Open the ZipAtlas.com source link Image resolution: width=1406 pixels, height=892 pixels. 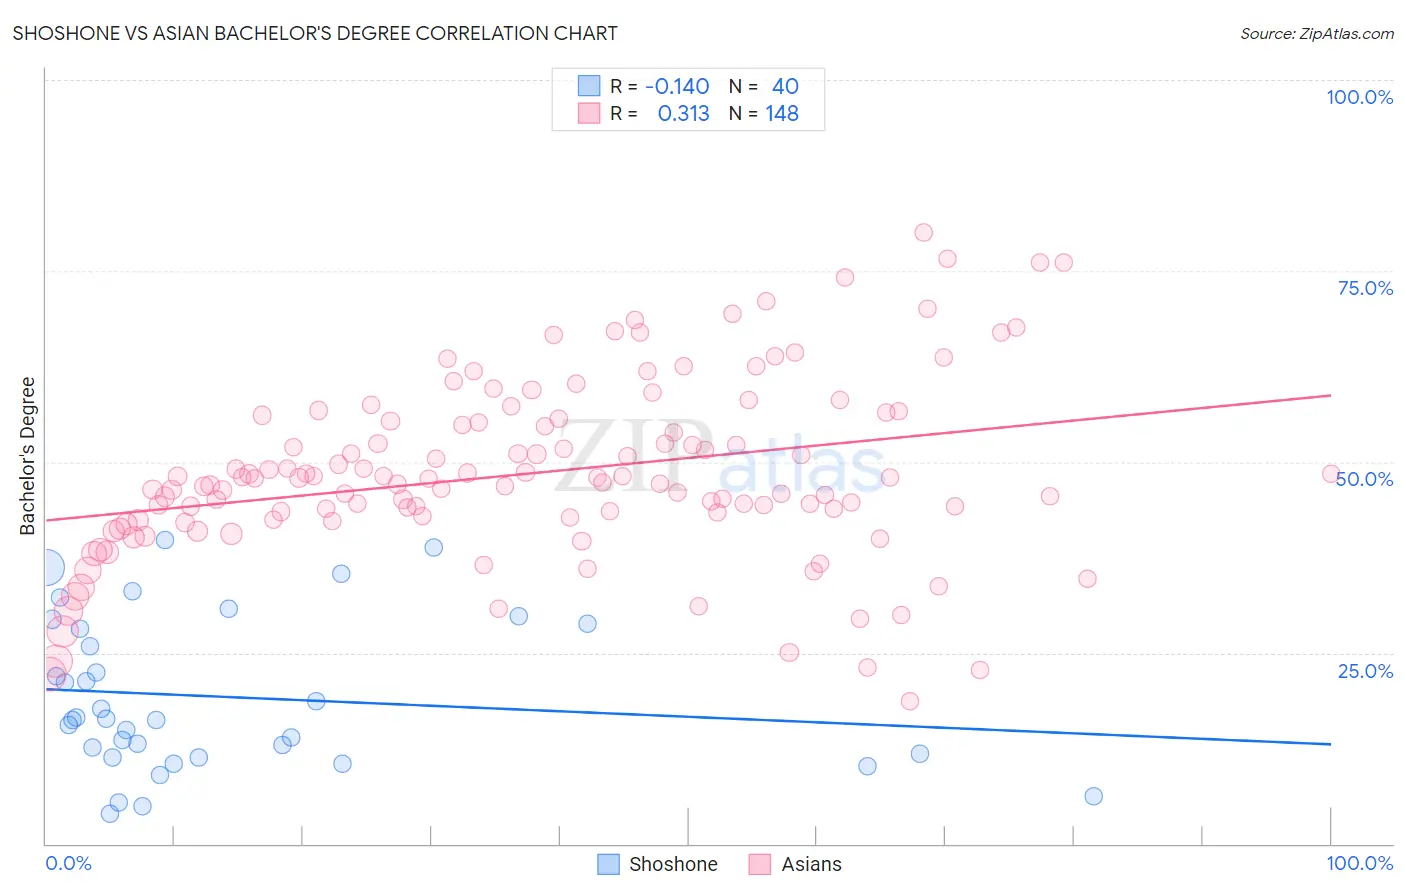tap(1317, 33)
